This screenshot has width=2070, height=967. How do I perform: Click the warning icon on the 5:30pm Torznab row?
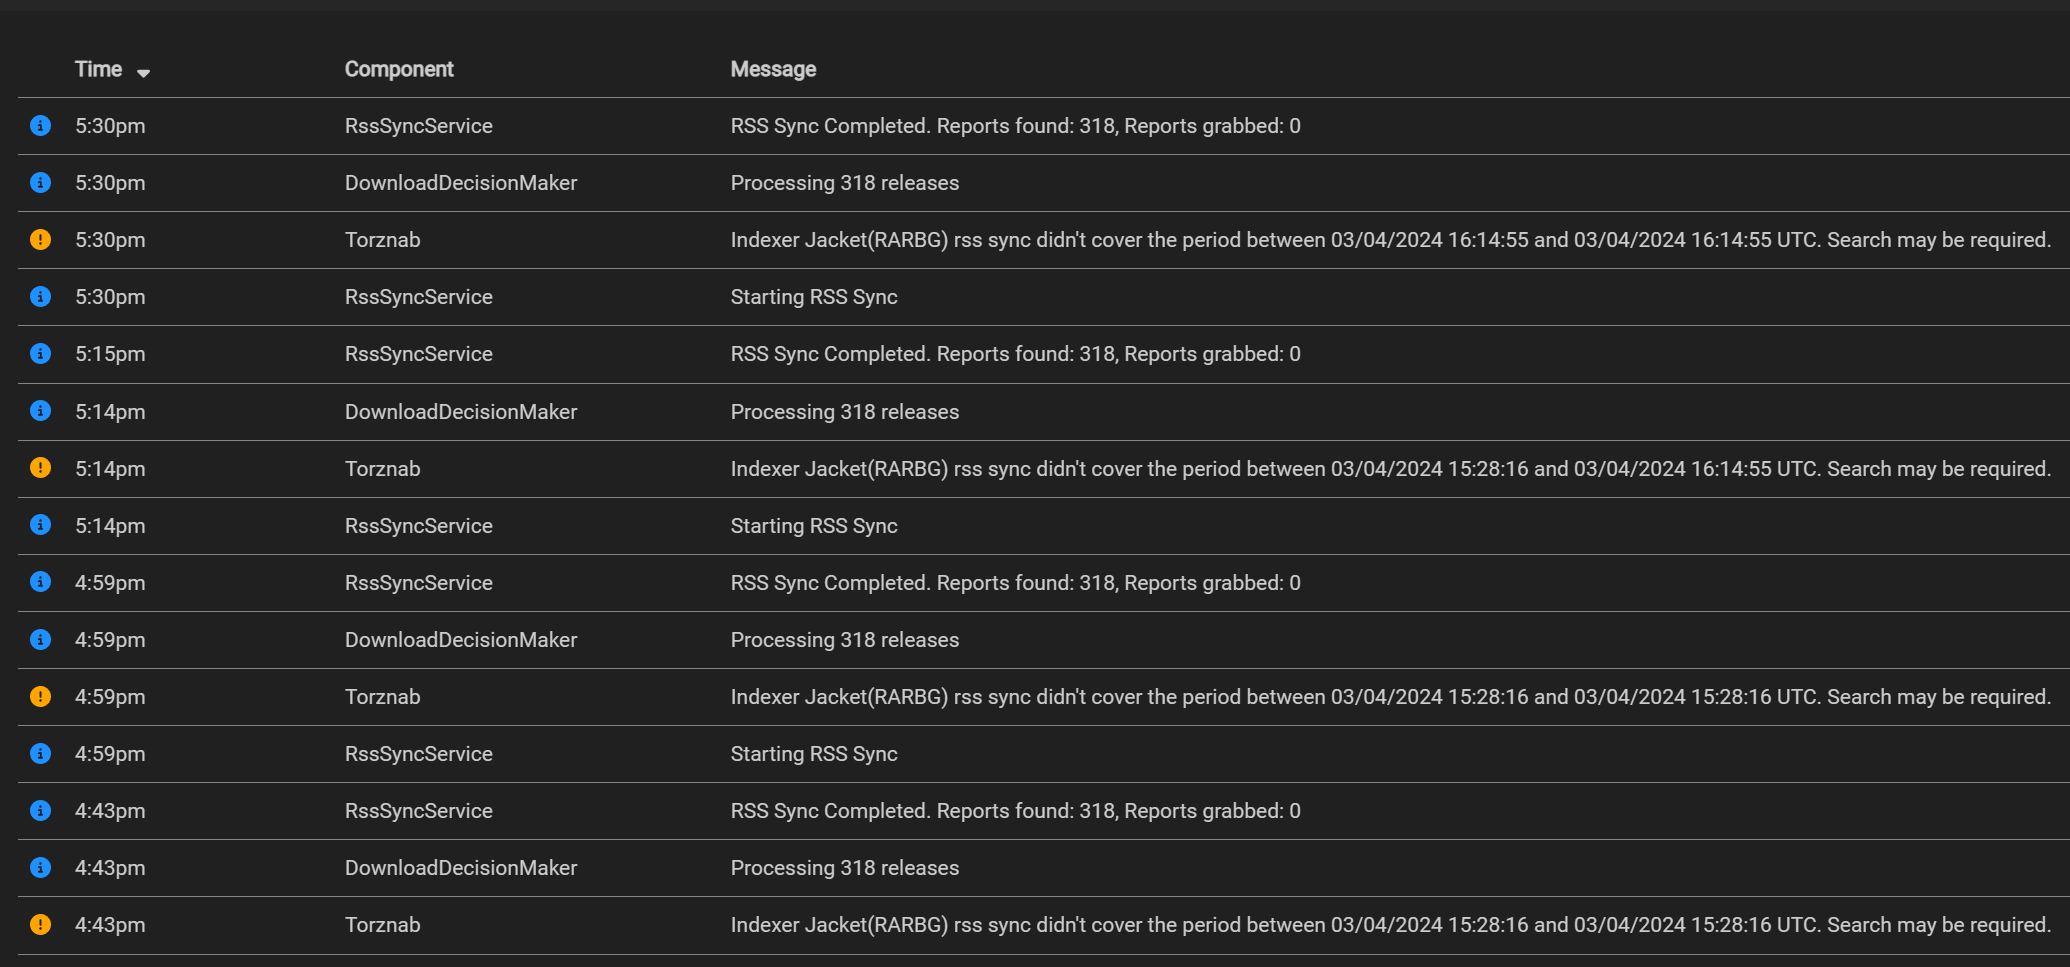tap(40, 240)
